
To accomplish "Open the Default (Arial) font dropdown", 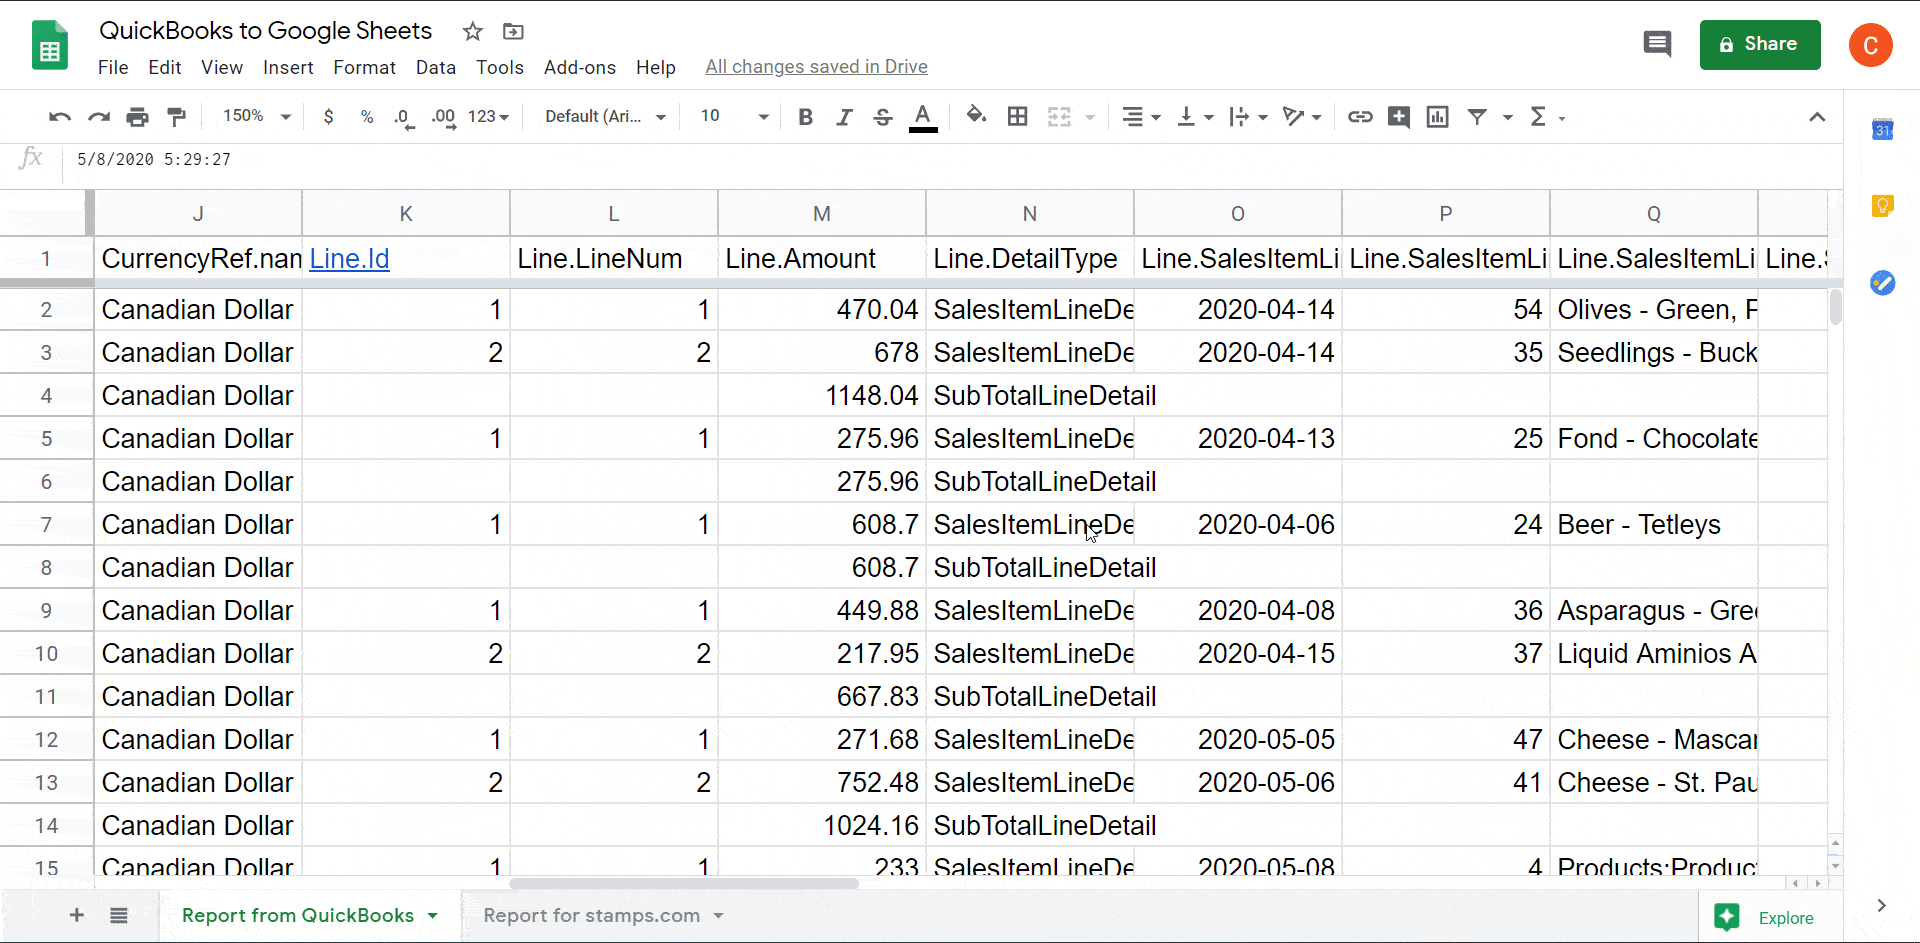I will [605, 117].
